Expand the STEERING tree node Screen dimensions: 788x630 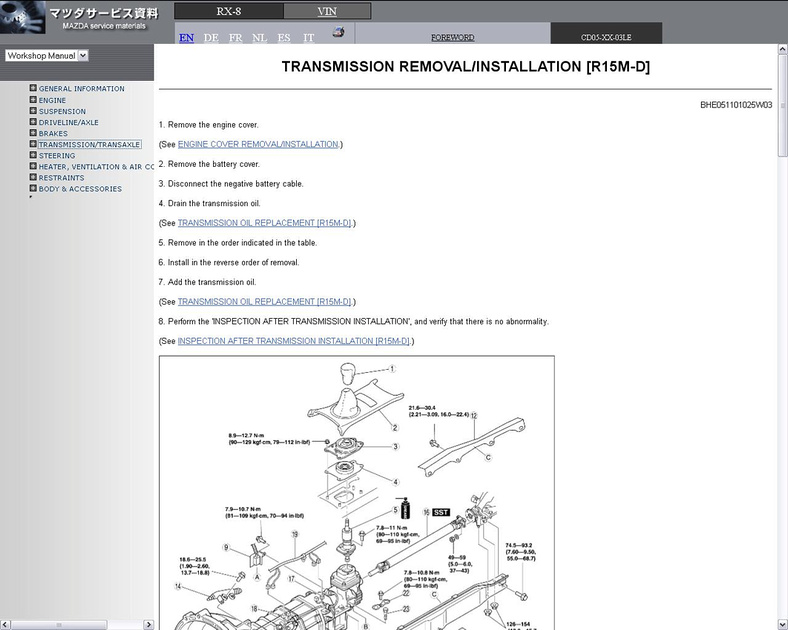(33, 155)
